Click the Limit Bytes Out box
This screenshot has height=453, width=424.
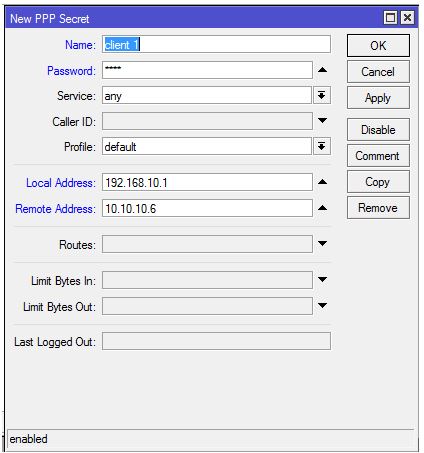(207, 306)
